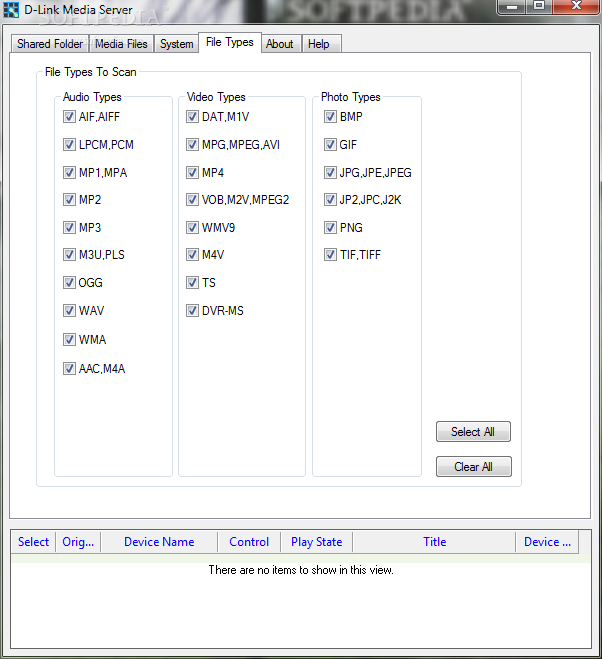Viewport: 602px width, 659px height.
Task: Click the Title column header
Action: click(434, 542)
